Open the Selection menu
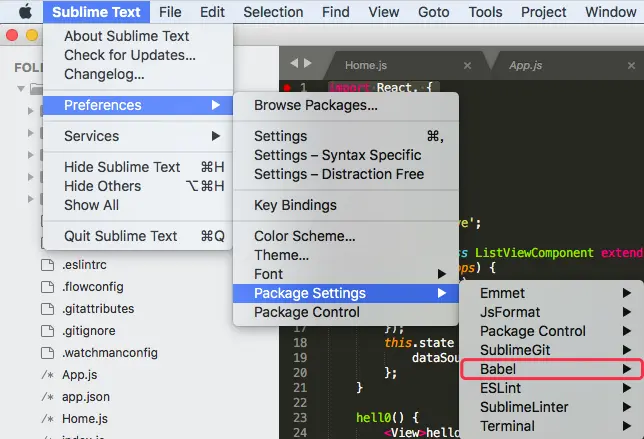644x439 pixels. click(273, 12)
